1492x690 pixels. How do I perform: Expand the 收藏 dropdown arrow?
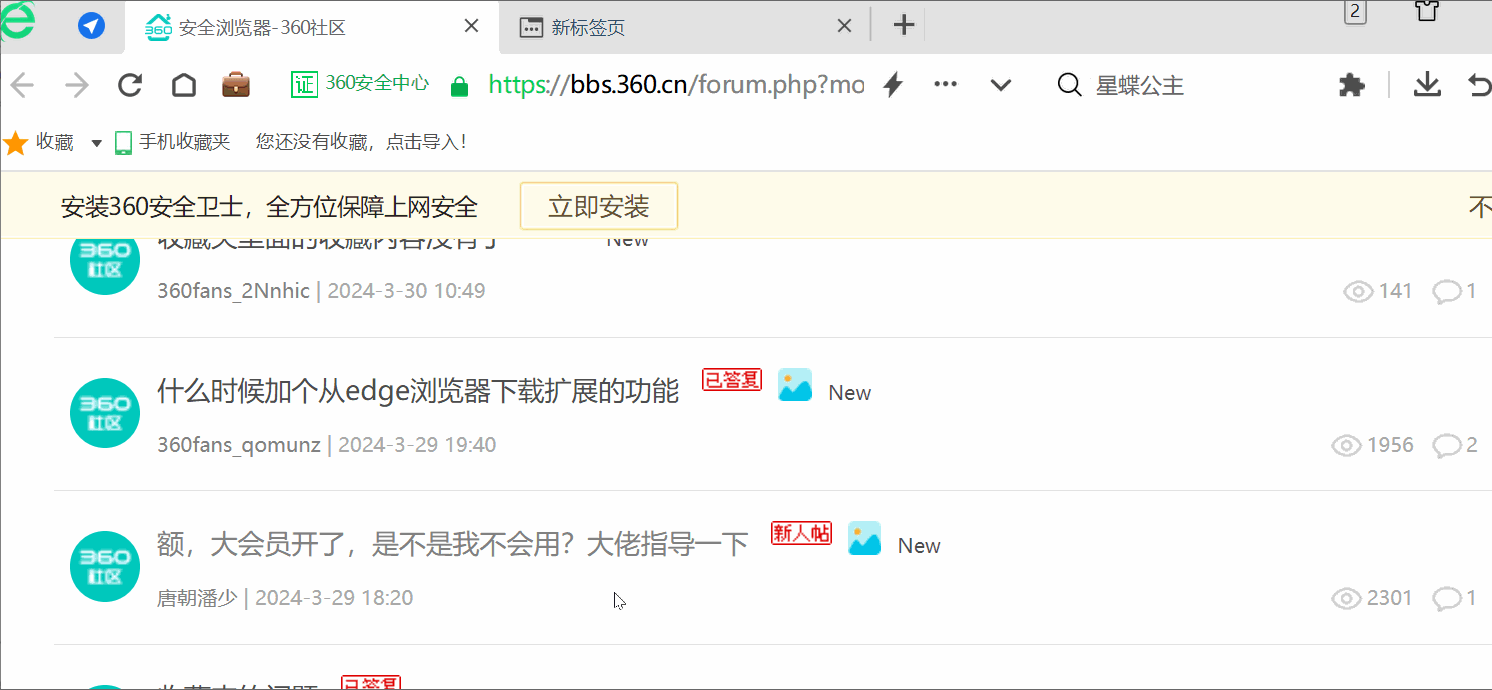point(97,144)
